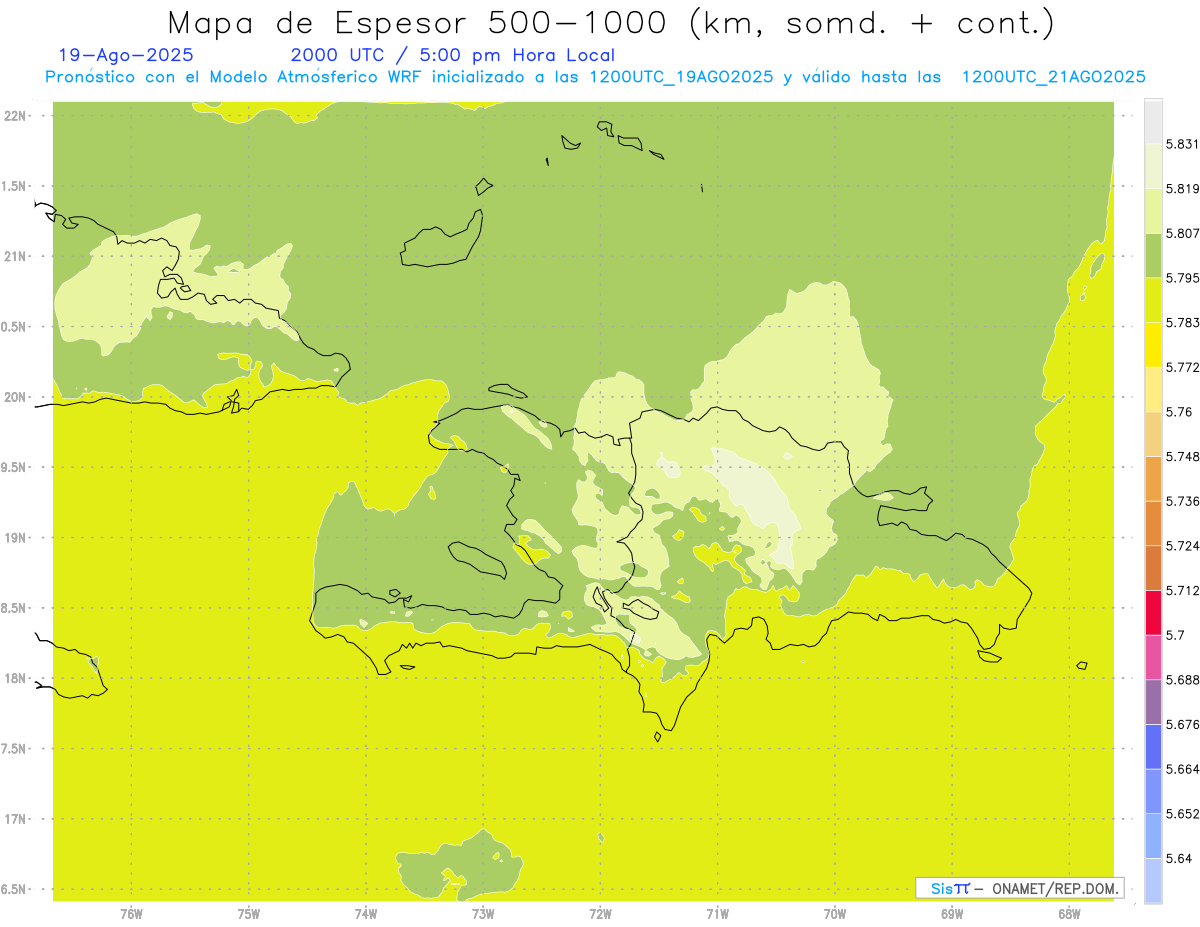Select brown-orange swatch between 5.712 and 5.724
Image resolution: width=1200 pixels, height=927 pixels.
coord(1153,567)
